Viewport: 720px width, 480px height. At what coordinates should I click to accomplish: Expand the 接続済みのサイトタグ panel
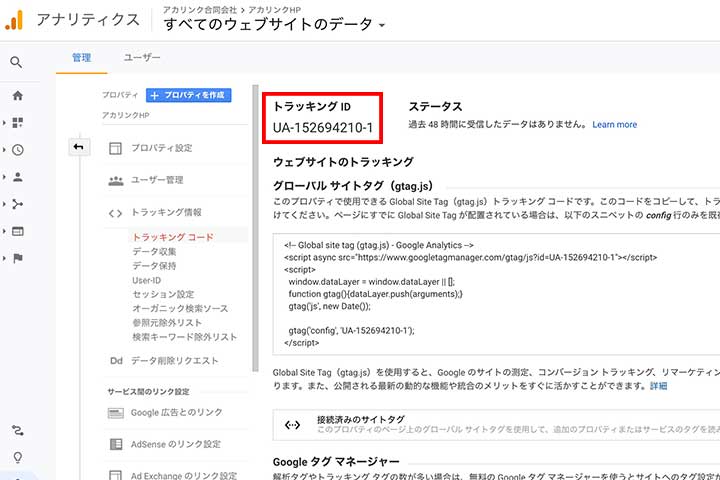496,425
